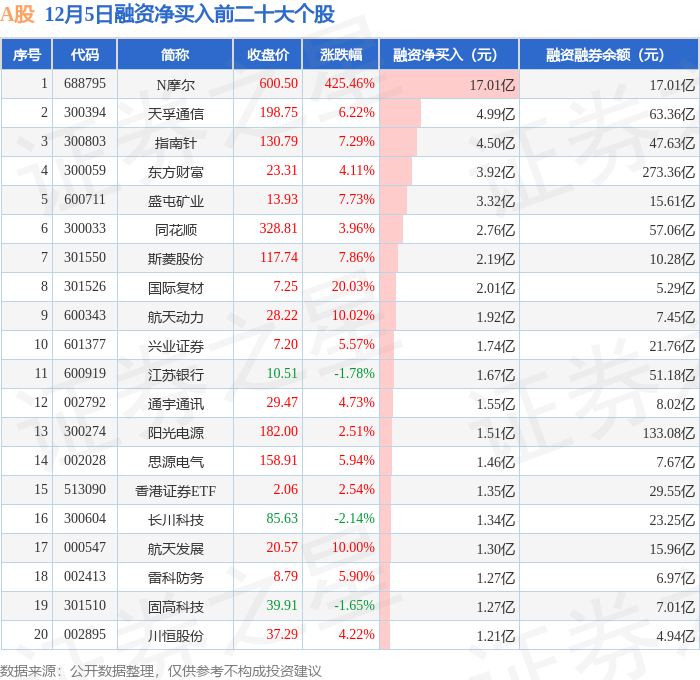Click the 20.03% change value
Viewport: 700px width, 680px height.
353,287
